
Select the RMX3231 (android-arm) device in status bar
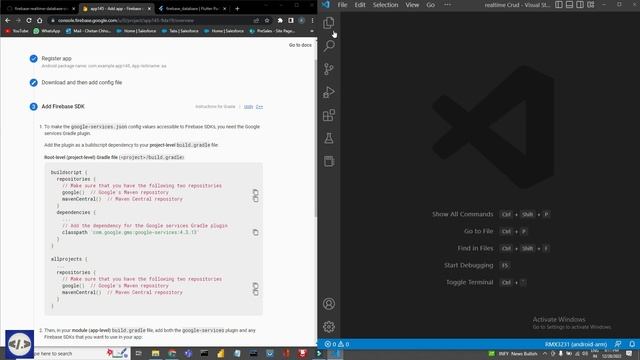point(576,344)
